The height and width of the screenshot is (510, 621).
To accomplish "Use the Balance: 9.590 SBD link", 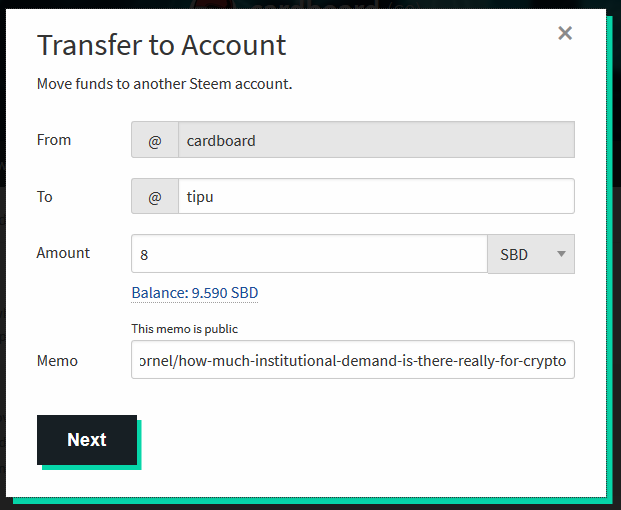I will [195, 293].
